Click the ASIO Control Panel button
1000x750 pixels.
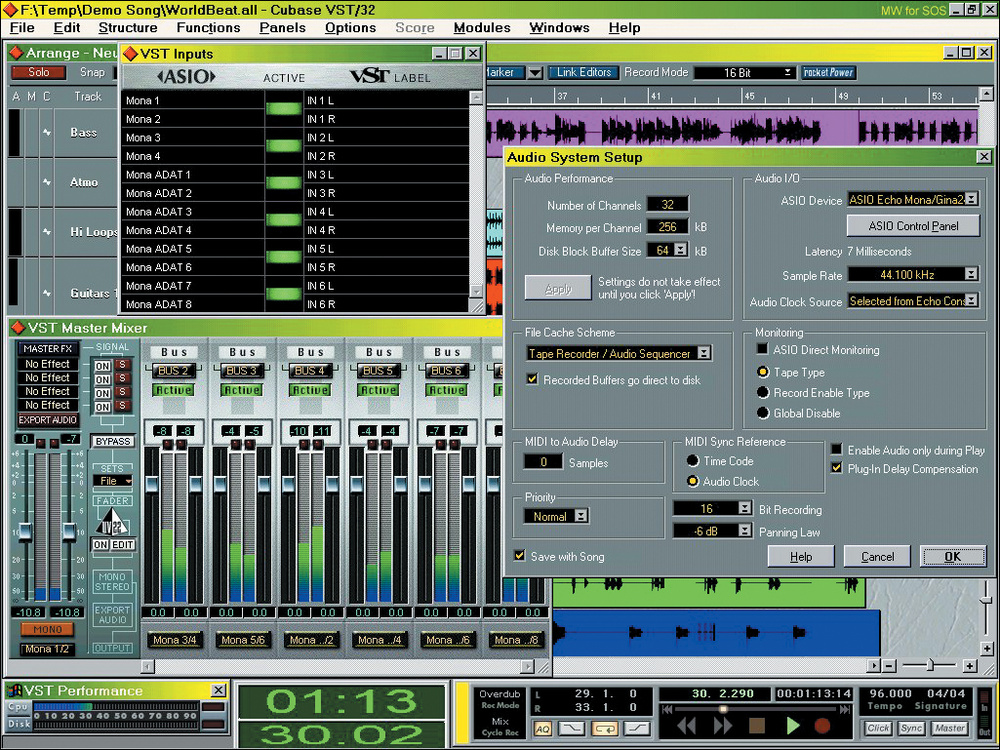[x=913, y=226]
